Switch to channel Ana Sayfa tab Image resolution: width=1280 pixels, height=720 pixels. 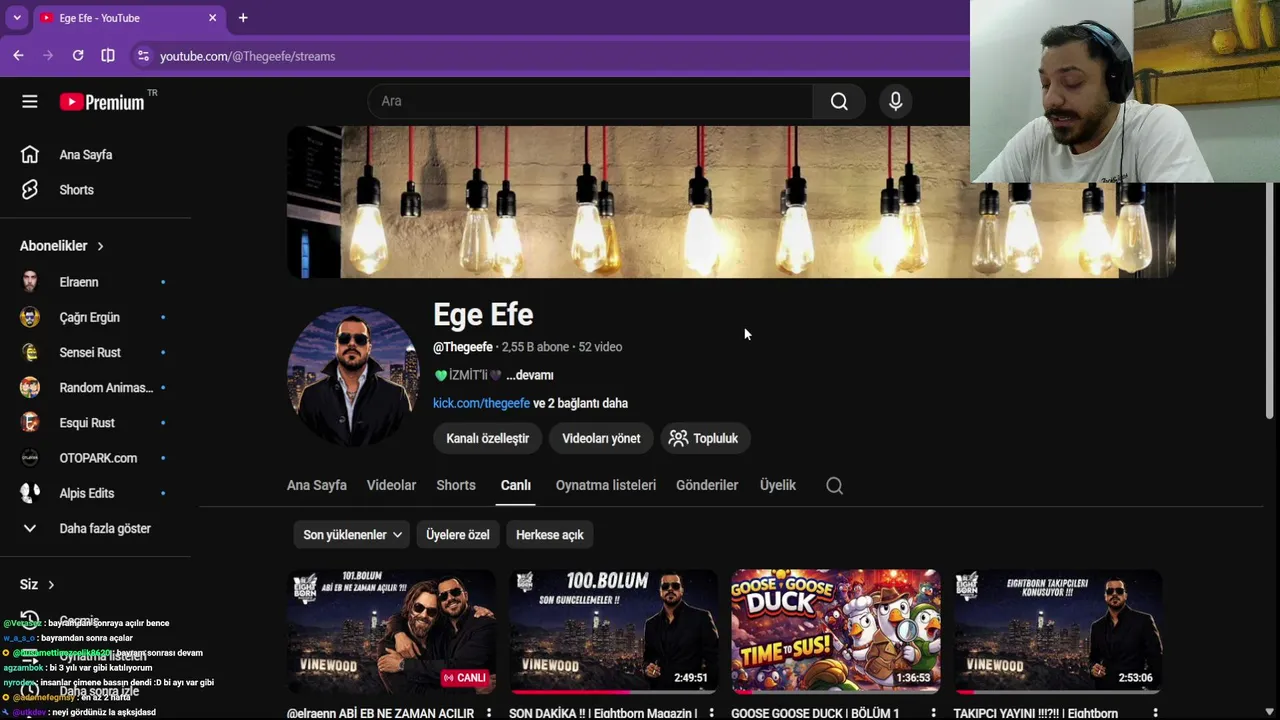pyautogui.click(x=317, y=485)
